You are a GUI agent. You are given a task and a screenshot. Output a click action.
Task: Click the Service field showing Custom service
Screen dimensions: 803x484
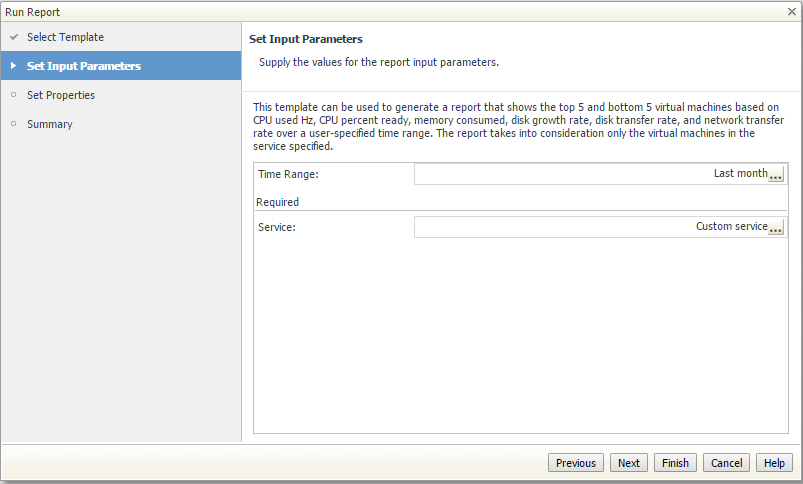[599, 227]
